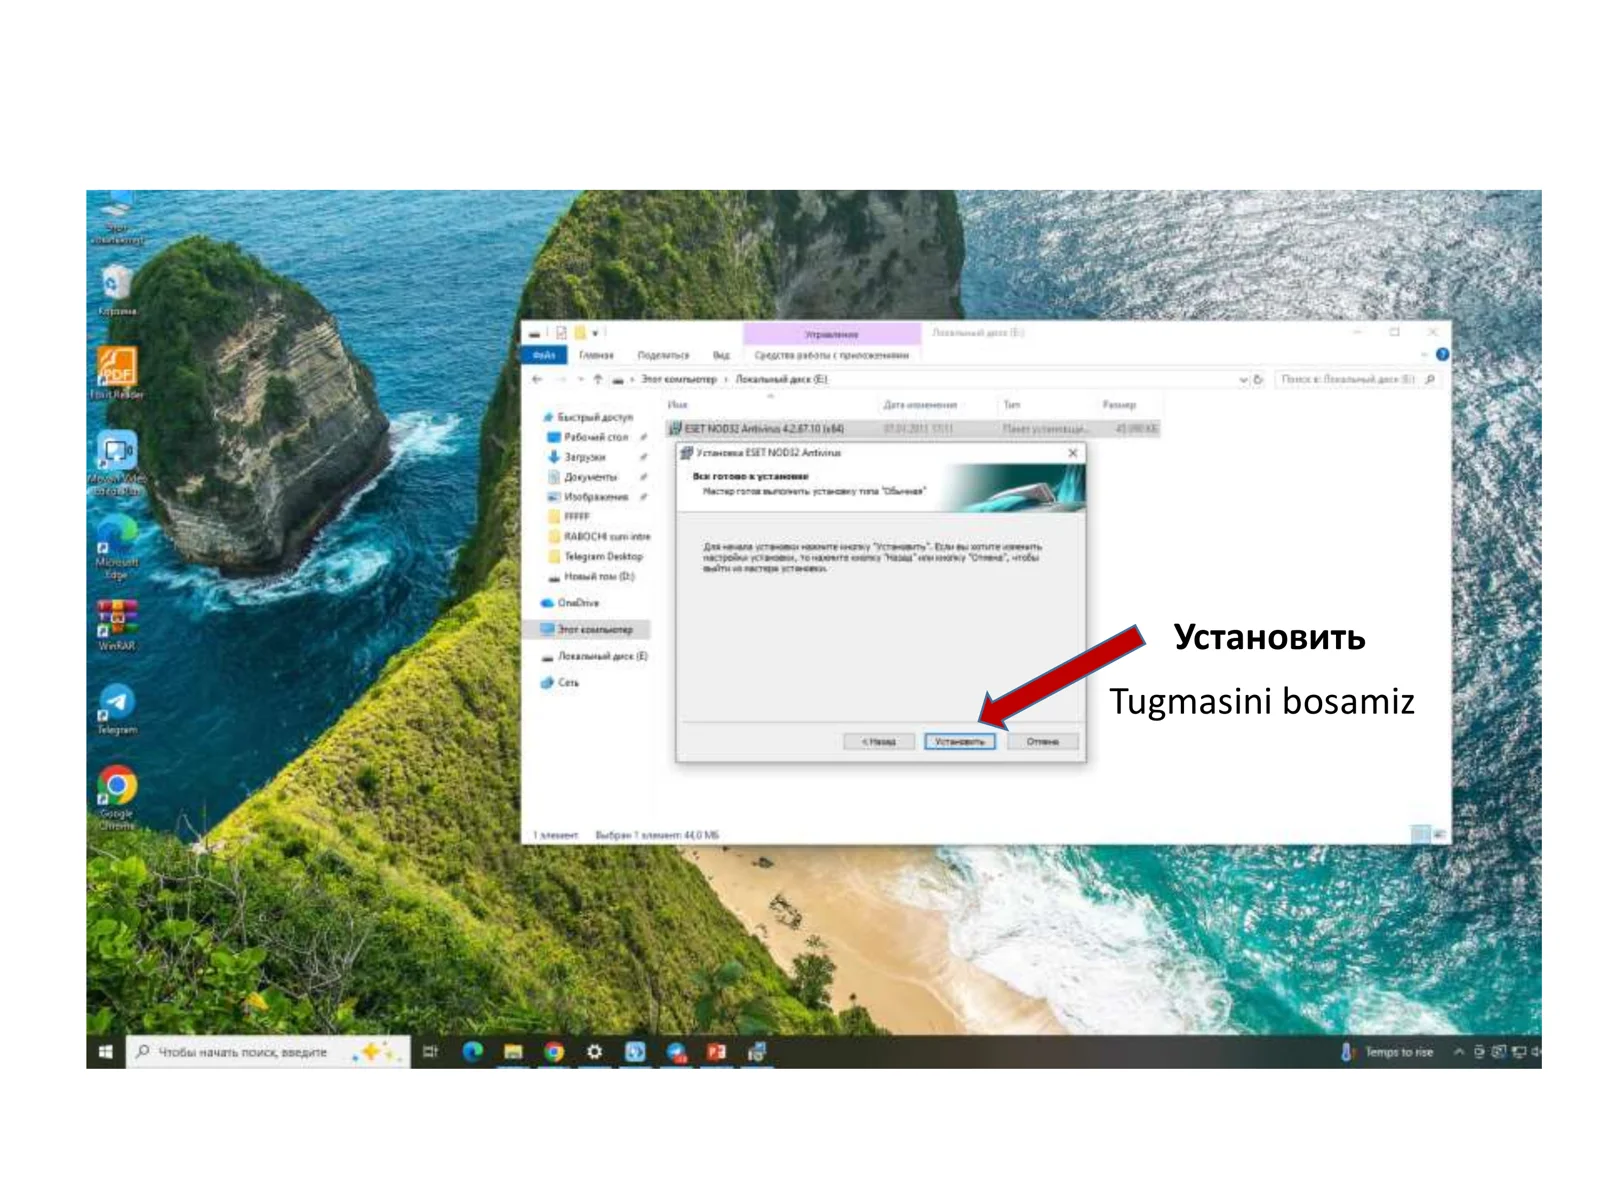Select the Telegram desktop icon
This screenshot has height=1200, width=1600.
tap(117, 708)
